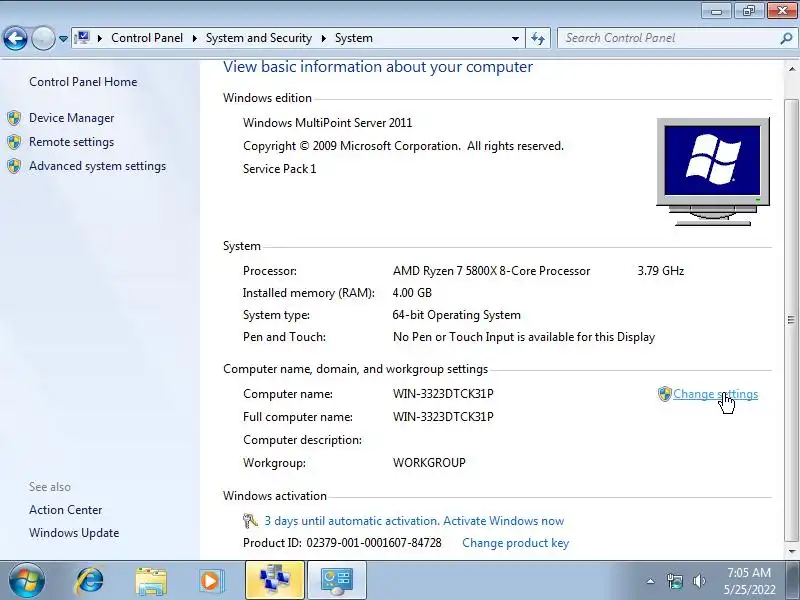Launch Internet Explorer from taskbar
Image resolution: width=800 pixels, height=600 pixels.
click(x=90, y=581)
